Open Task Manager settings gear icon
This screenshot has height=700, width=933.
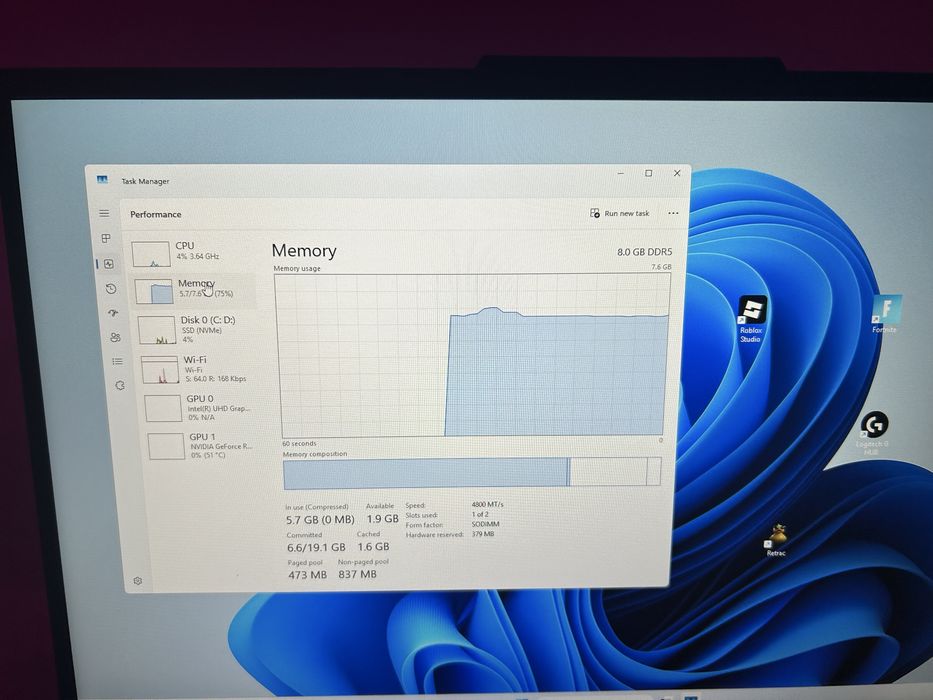tap(138, 580)
